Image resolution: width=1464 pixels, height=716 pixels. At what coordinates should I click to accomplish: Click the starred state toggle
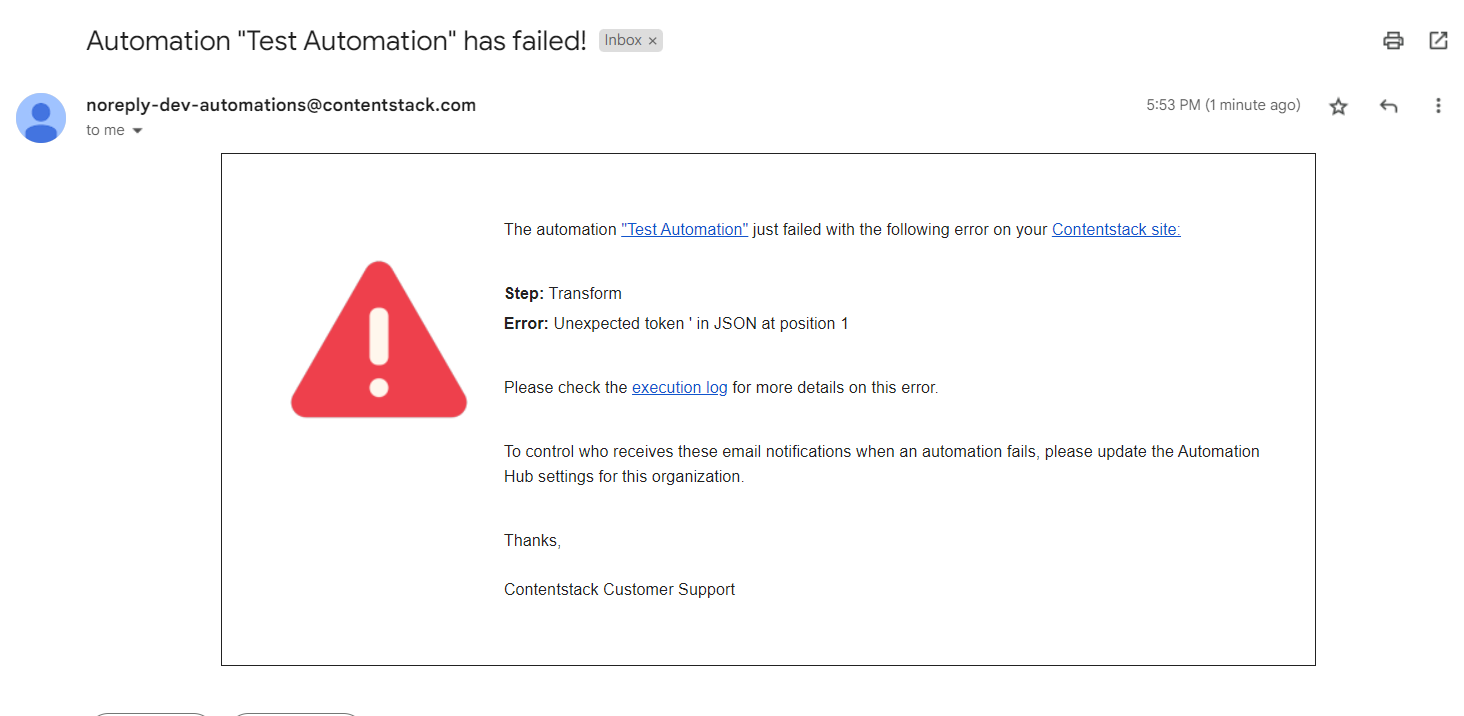pos(1338,105)
